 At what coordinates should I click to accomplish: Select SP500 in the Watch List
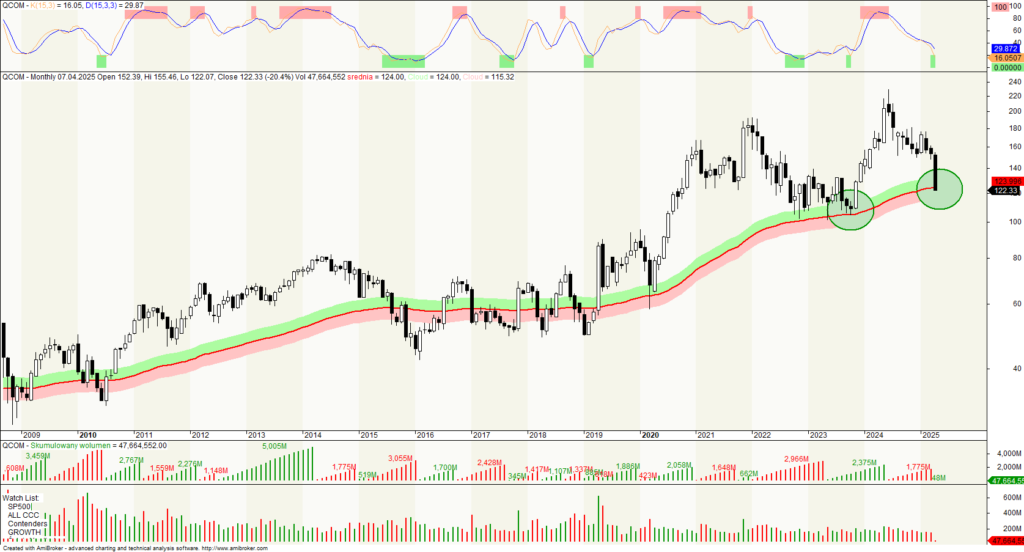[21, 506]
